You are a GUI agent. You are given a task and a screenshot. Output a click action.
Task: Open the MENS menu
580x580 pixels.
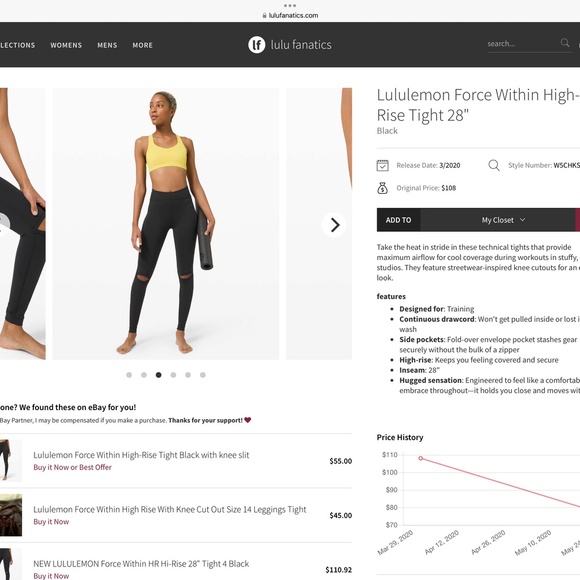click(107, 45)
